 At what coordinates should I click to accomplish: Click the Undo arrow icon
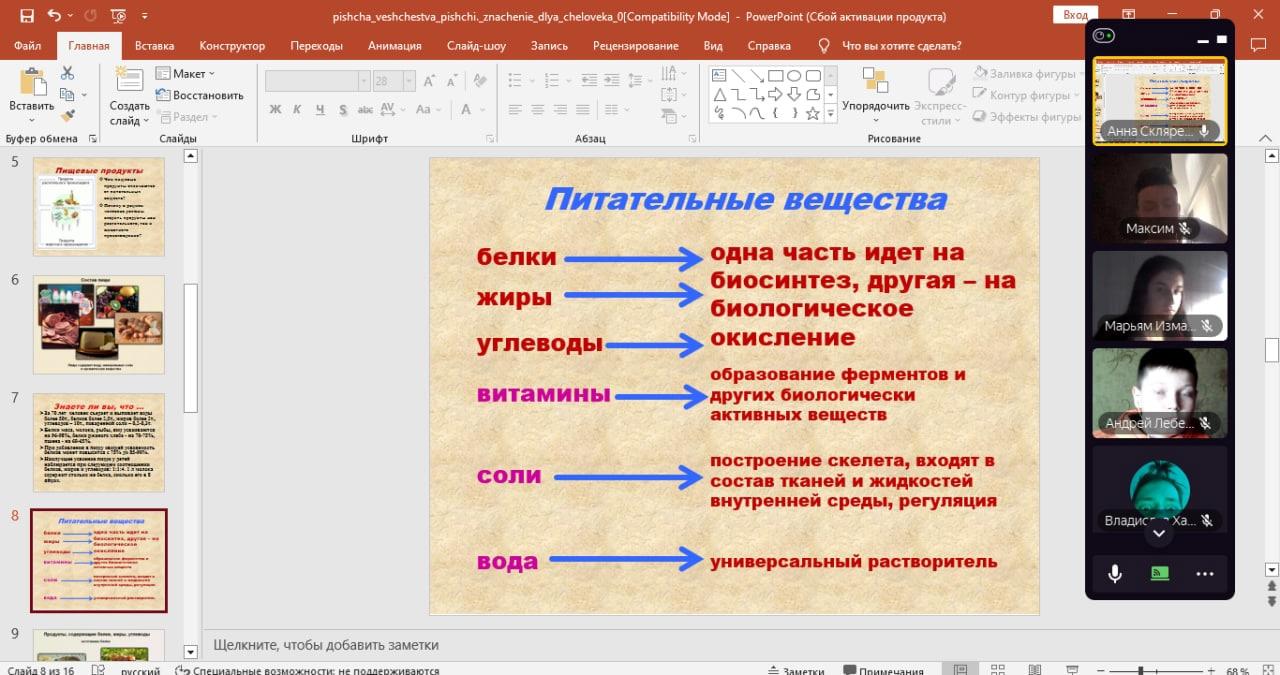click(53, 16)
